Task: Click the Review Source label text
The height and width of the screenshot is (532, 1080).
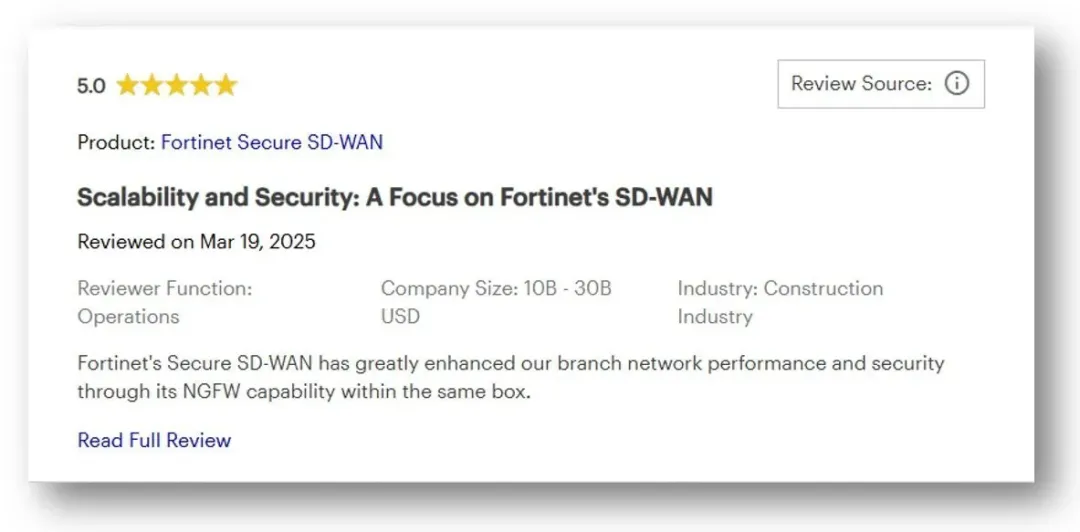Action: (861, 84)
